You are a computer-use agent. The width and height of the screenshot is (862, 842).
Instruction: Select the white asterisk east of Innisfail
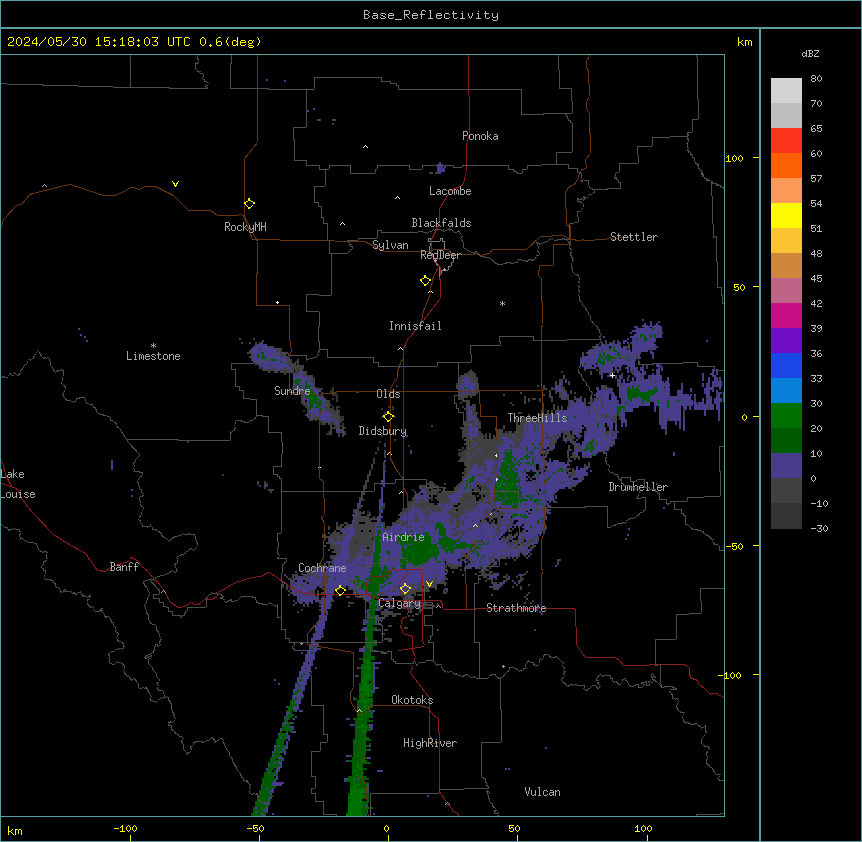pyautogui.click(x=502, y=303)
